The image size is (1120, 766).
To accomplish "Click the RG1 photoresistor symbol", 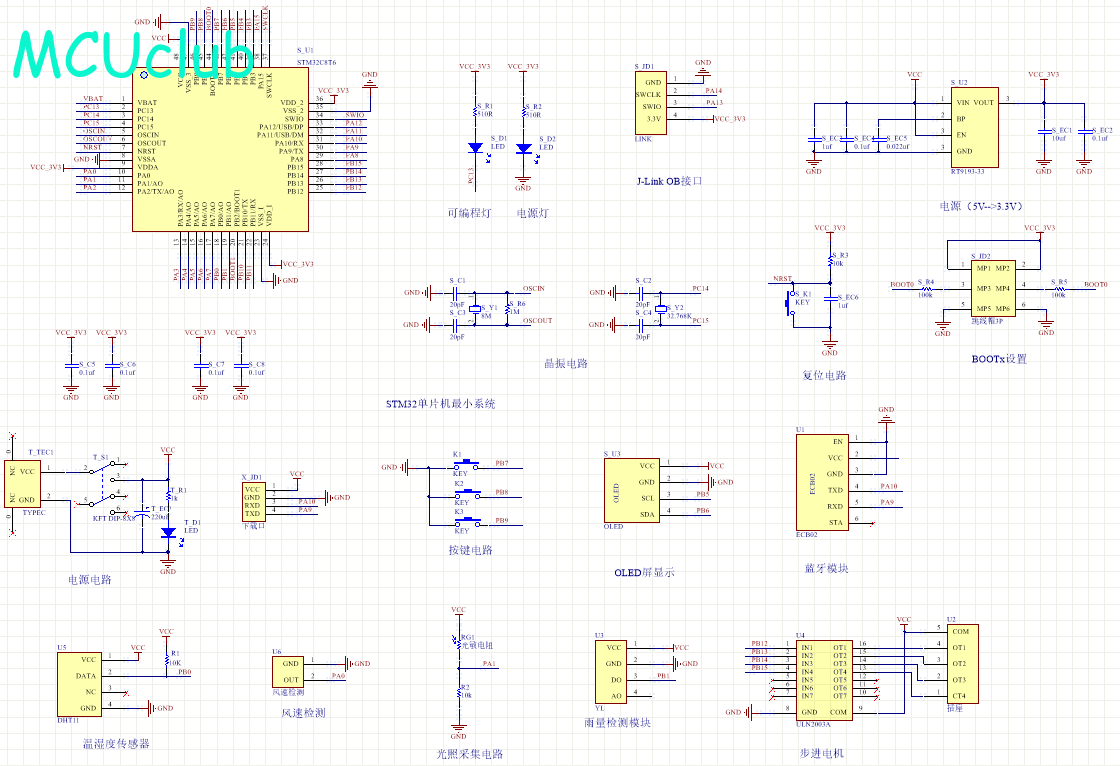I will tap(458, 643).
